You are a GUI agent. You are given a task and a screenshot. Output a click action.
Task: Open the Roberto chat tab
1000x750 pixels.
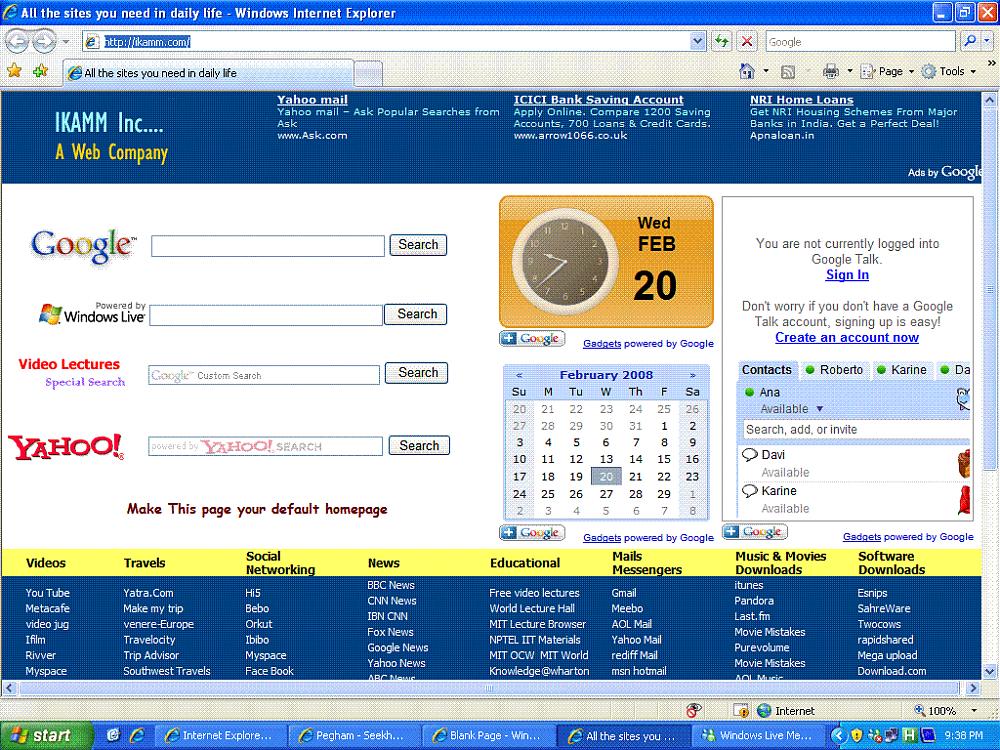point(834,370)
